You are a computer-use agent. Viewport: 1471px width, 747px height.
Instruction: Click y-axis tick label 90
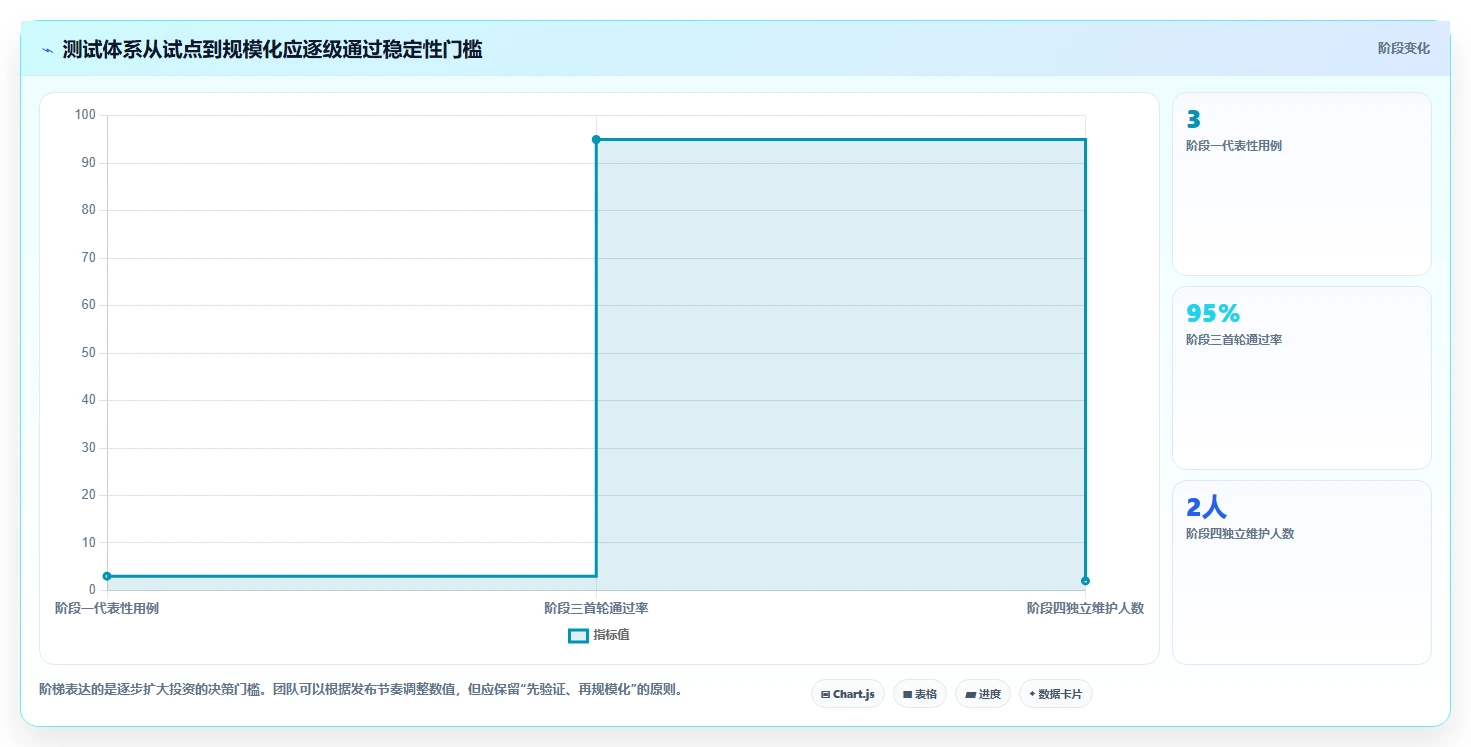88,163
